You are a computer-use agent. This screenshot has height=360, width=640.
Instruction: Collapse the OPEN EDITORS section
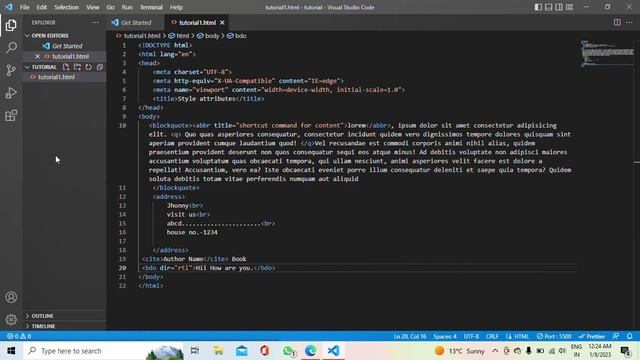point(64,36)
